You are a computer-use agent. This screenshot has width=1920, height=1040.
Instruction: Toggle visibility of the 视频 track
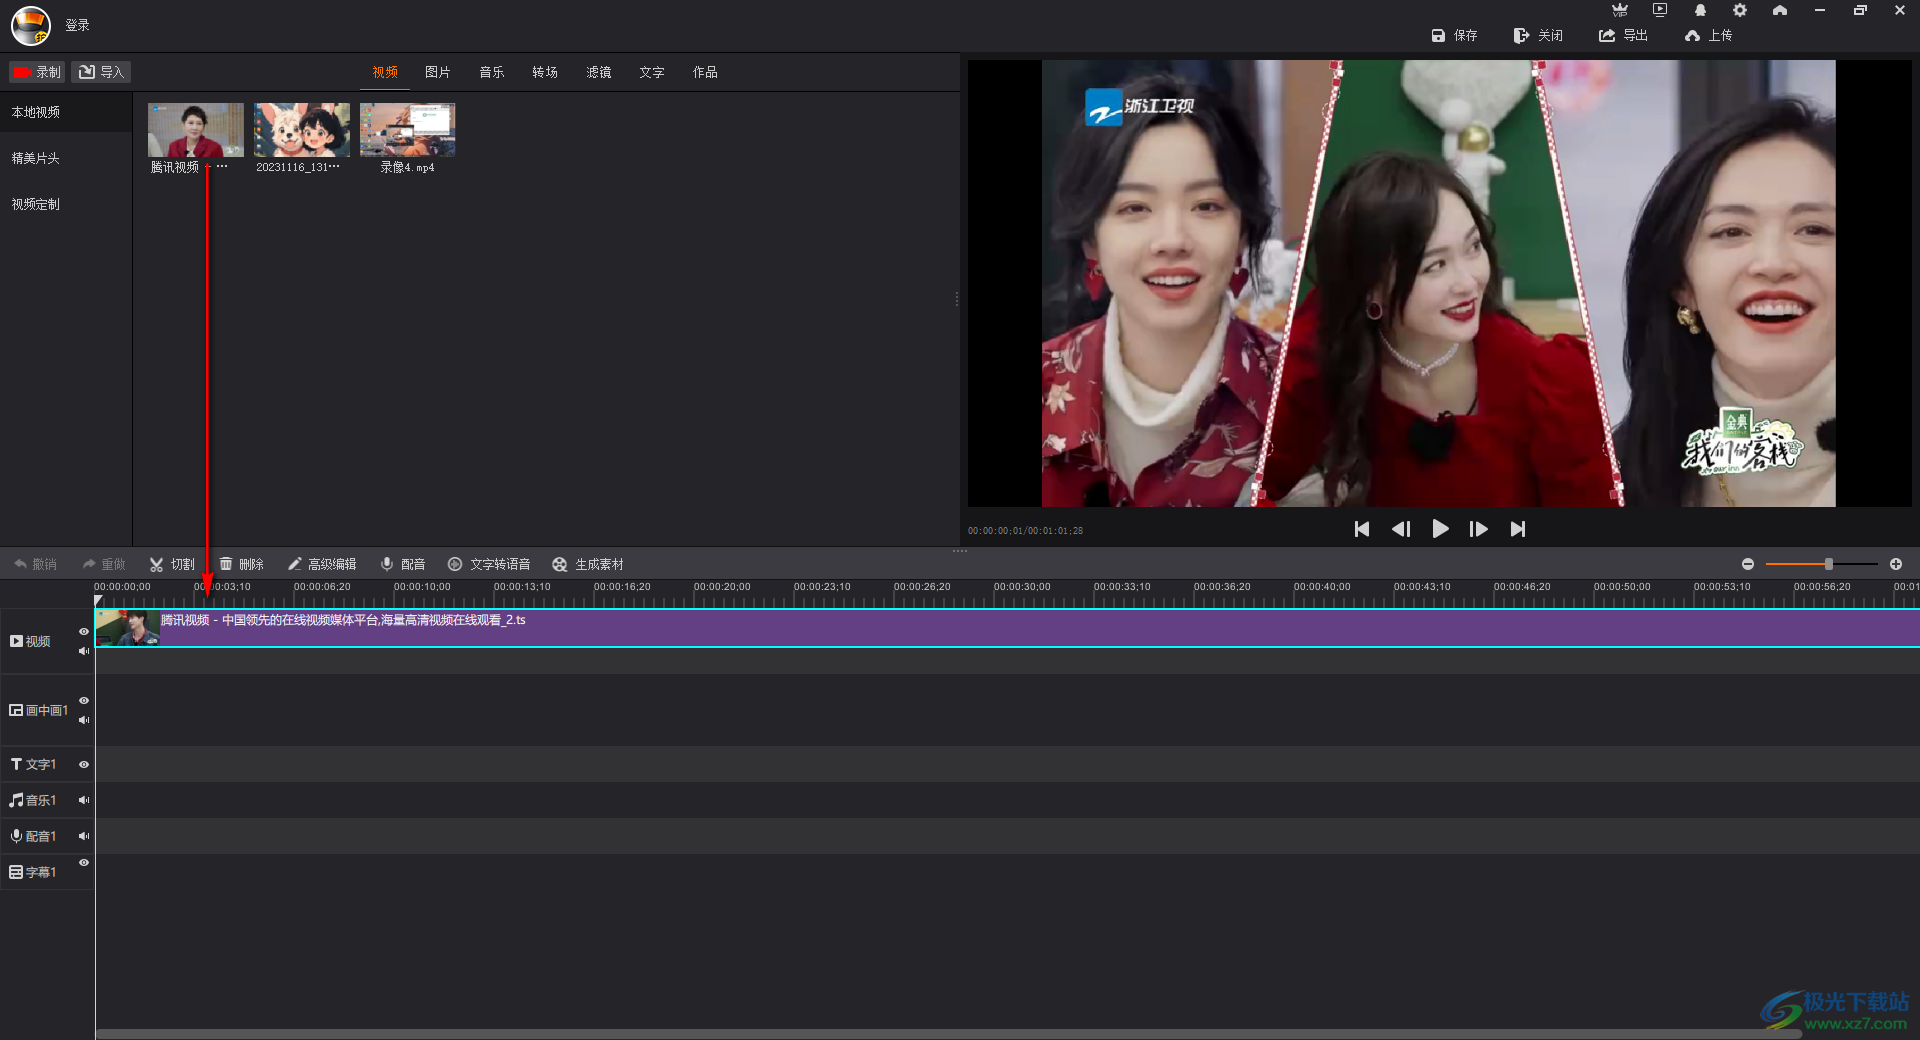click(84, 631)
